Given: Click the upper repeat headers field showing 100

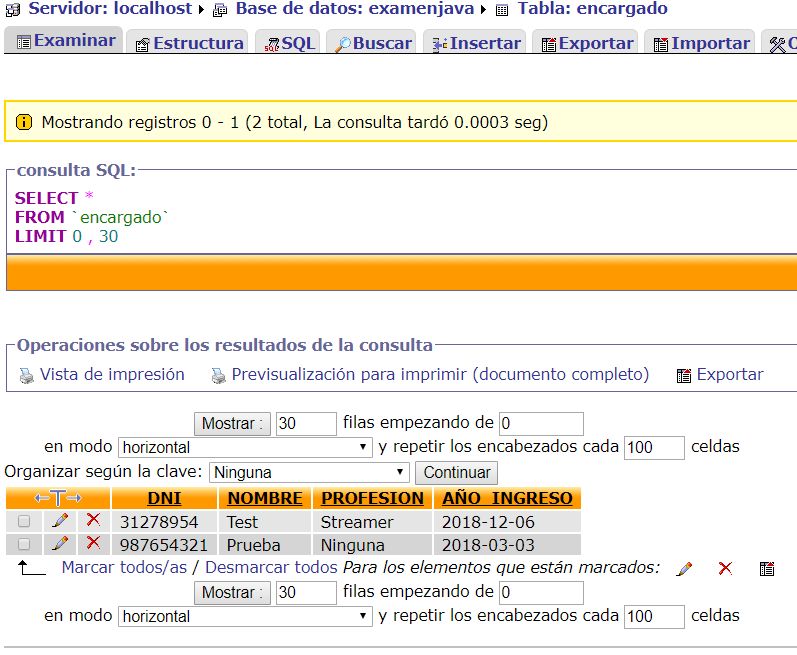Looking at the screenshot, I should [654, 447].
